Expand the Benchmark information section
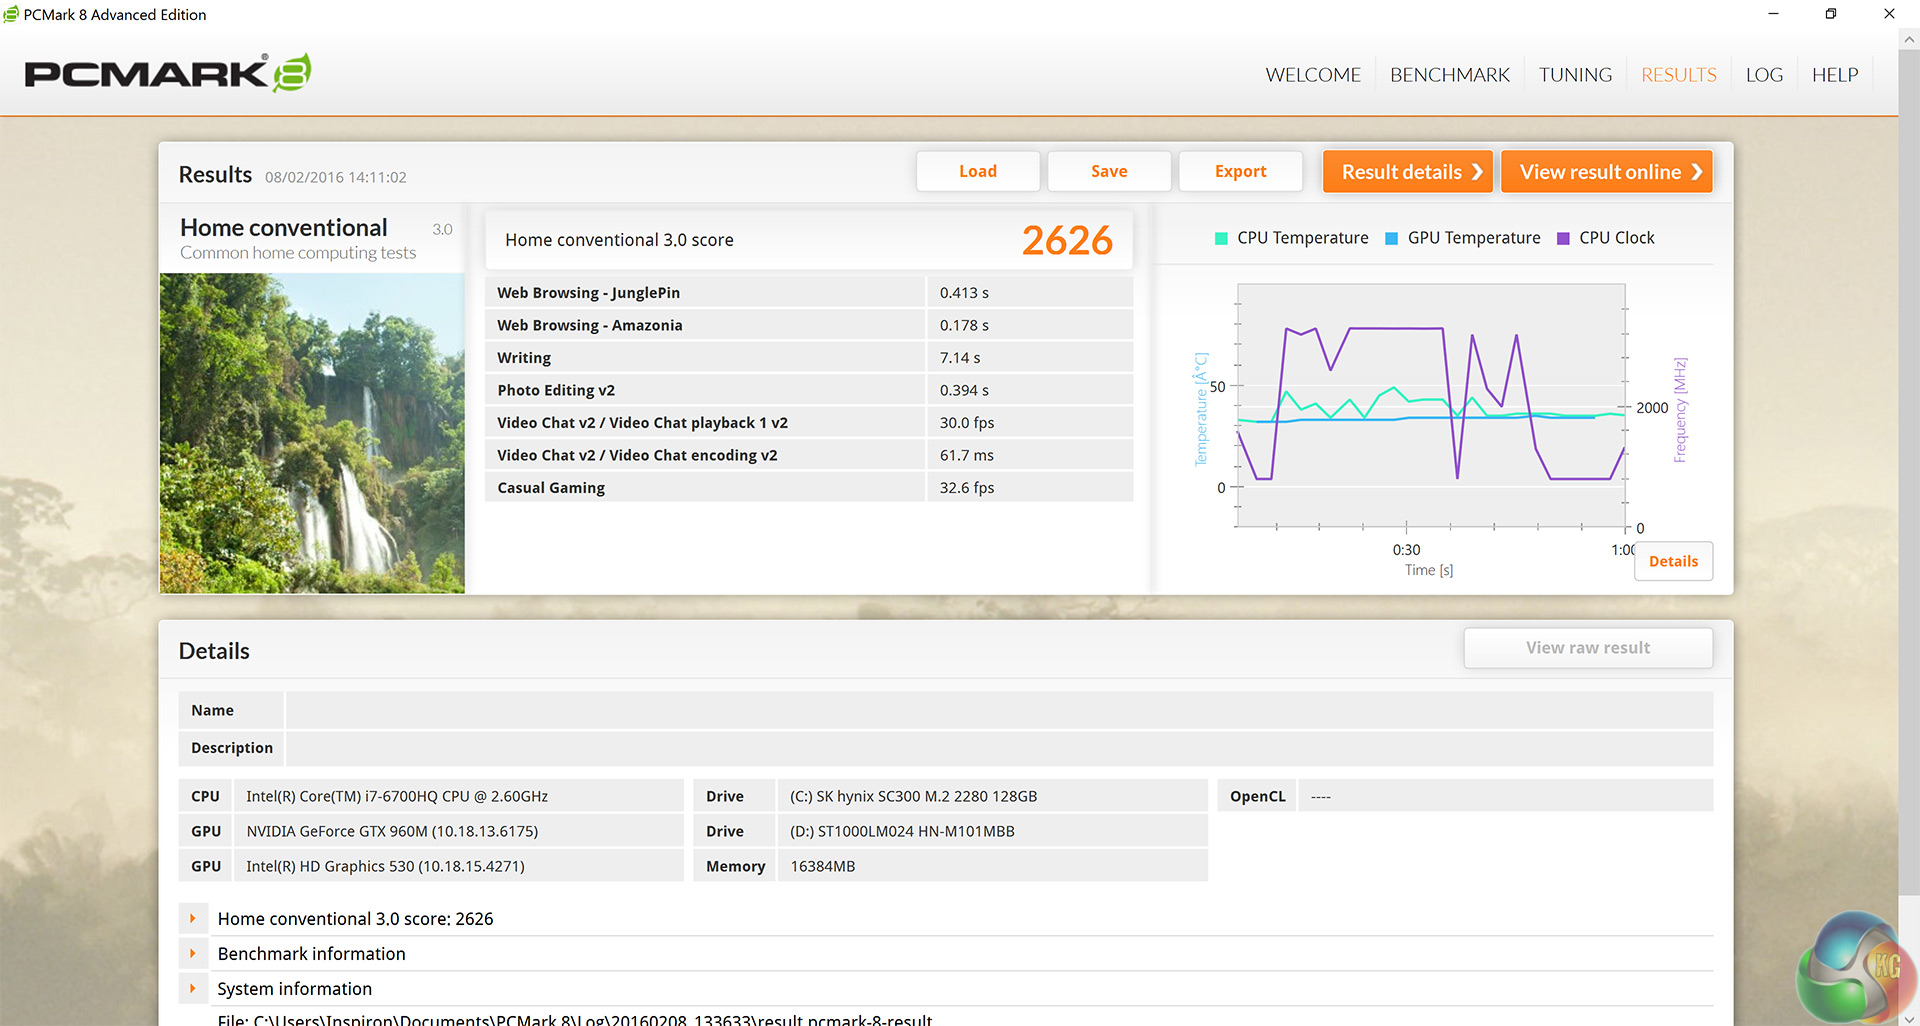The width and height of the screenshot is (1920, 1026). click(x=193, y=953)
